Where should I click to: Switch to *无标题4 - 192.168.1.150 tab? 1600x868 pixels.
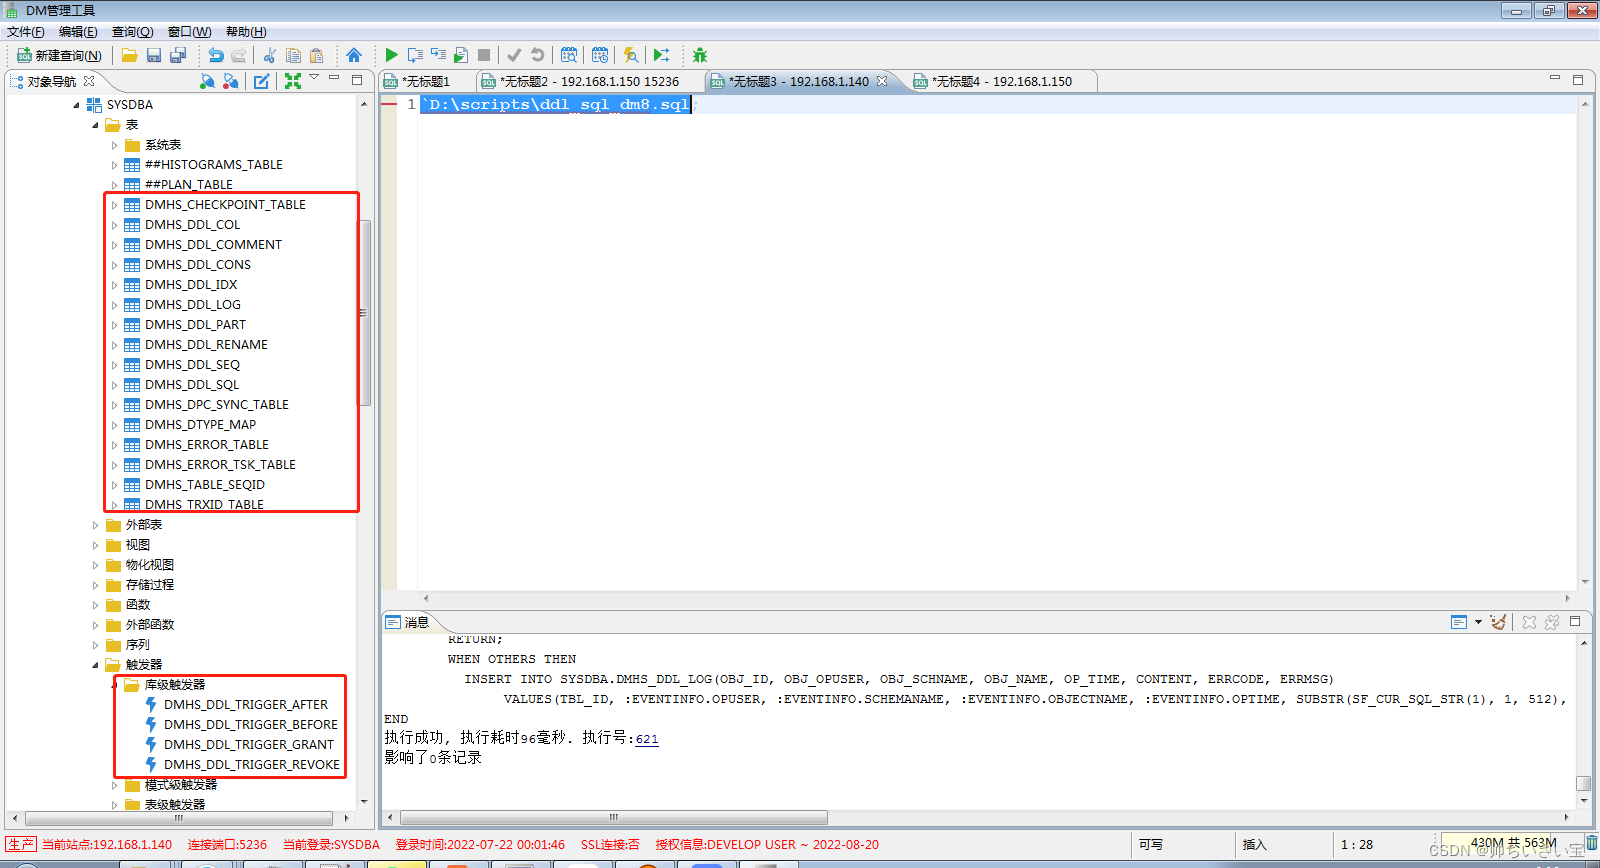coord(1001,82)
